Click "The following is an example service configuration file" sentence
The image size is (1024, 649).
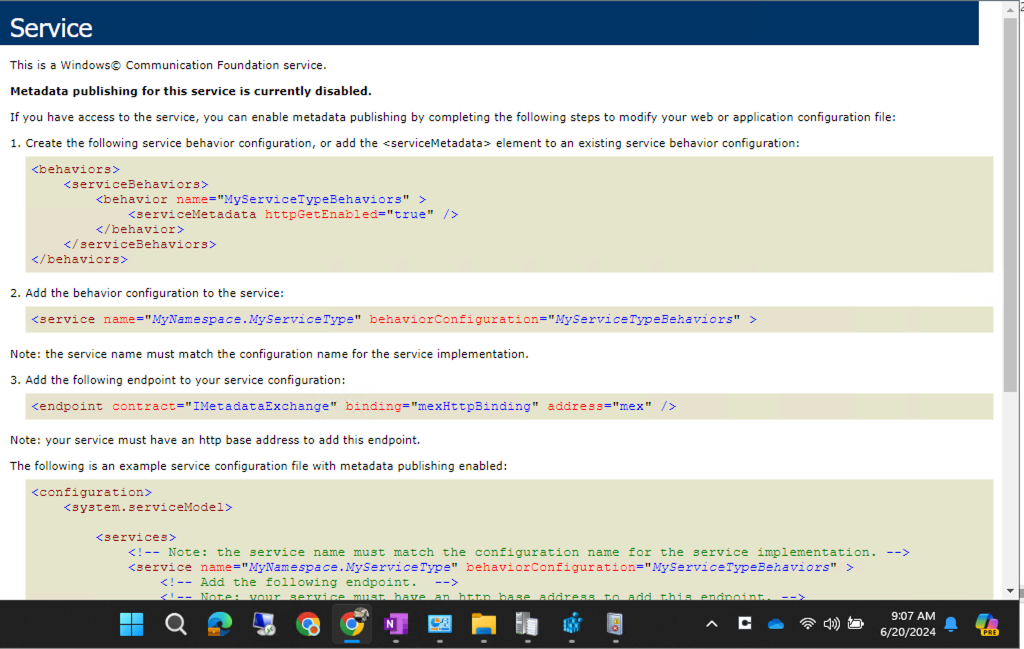tap(258, 466)
